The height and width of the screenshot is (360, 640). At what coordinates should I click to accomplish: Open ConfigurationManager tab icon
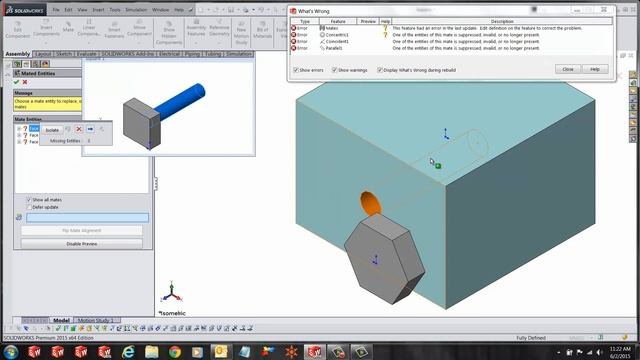36,64
